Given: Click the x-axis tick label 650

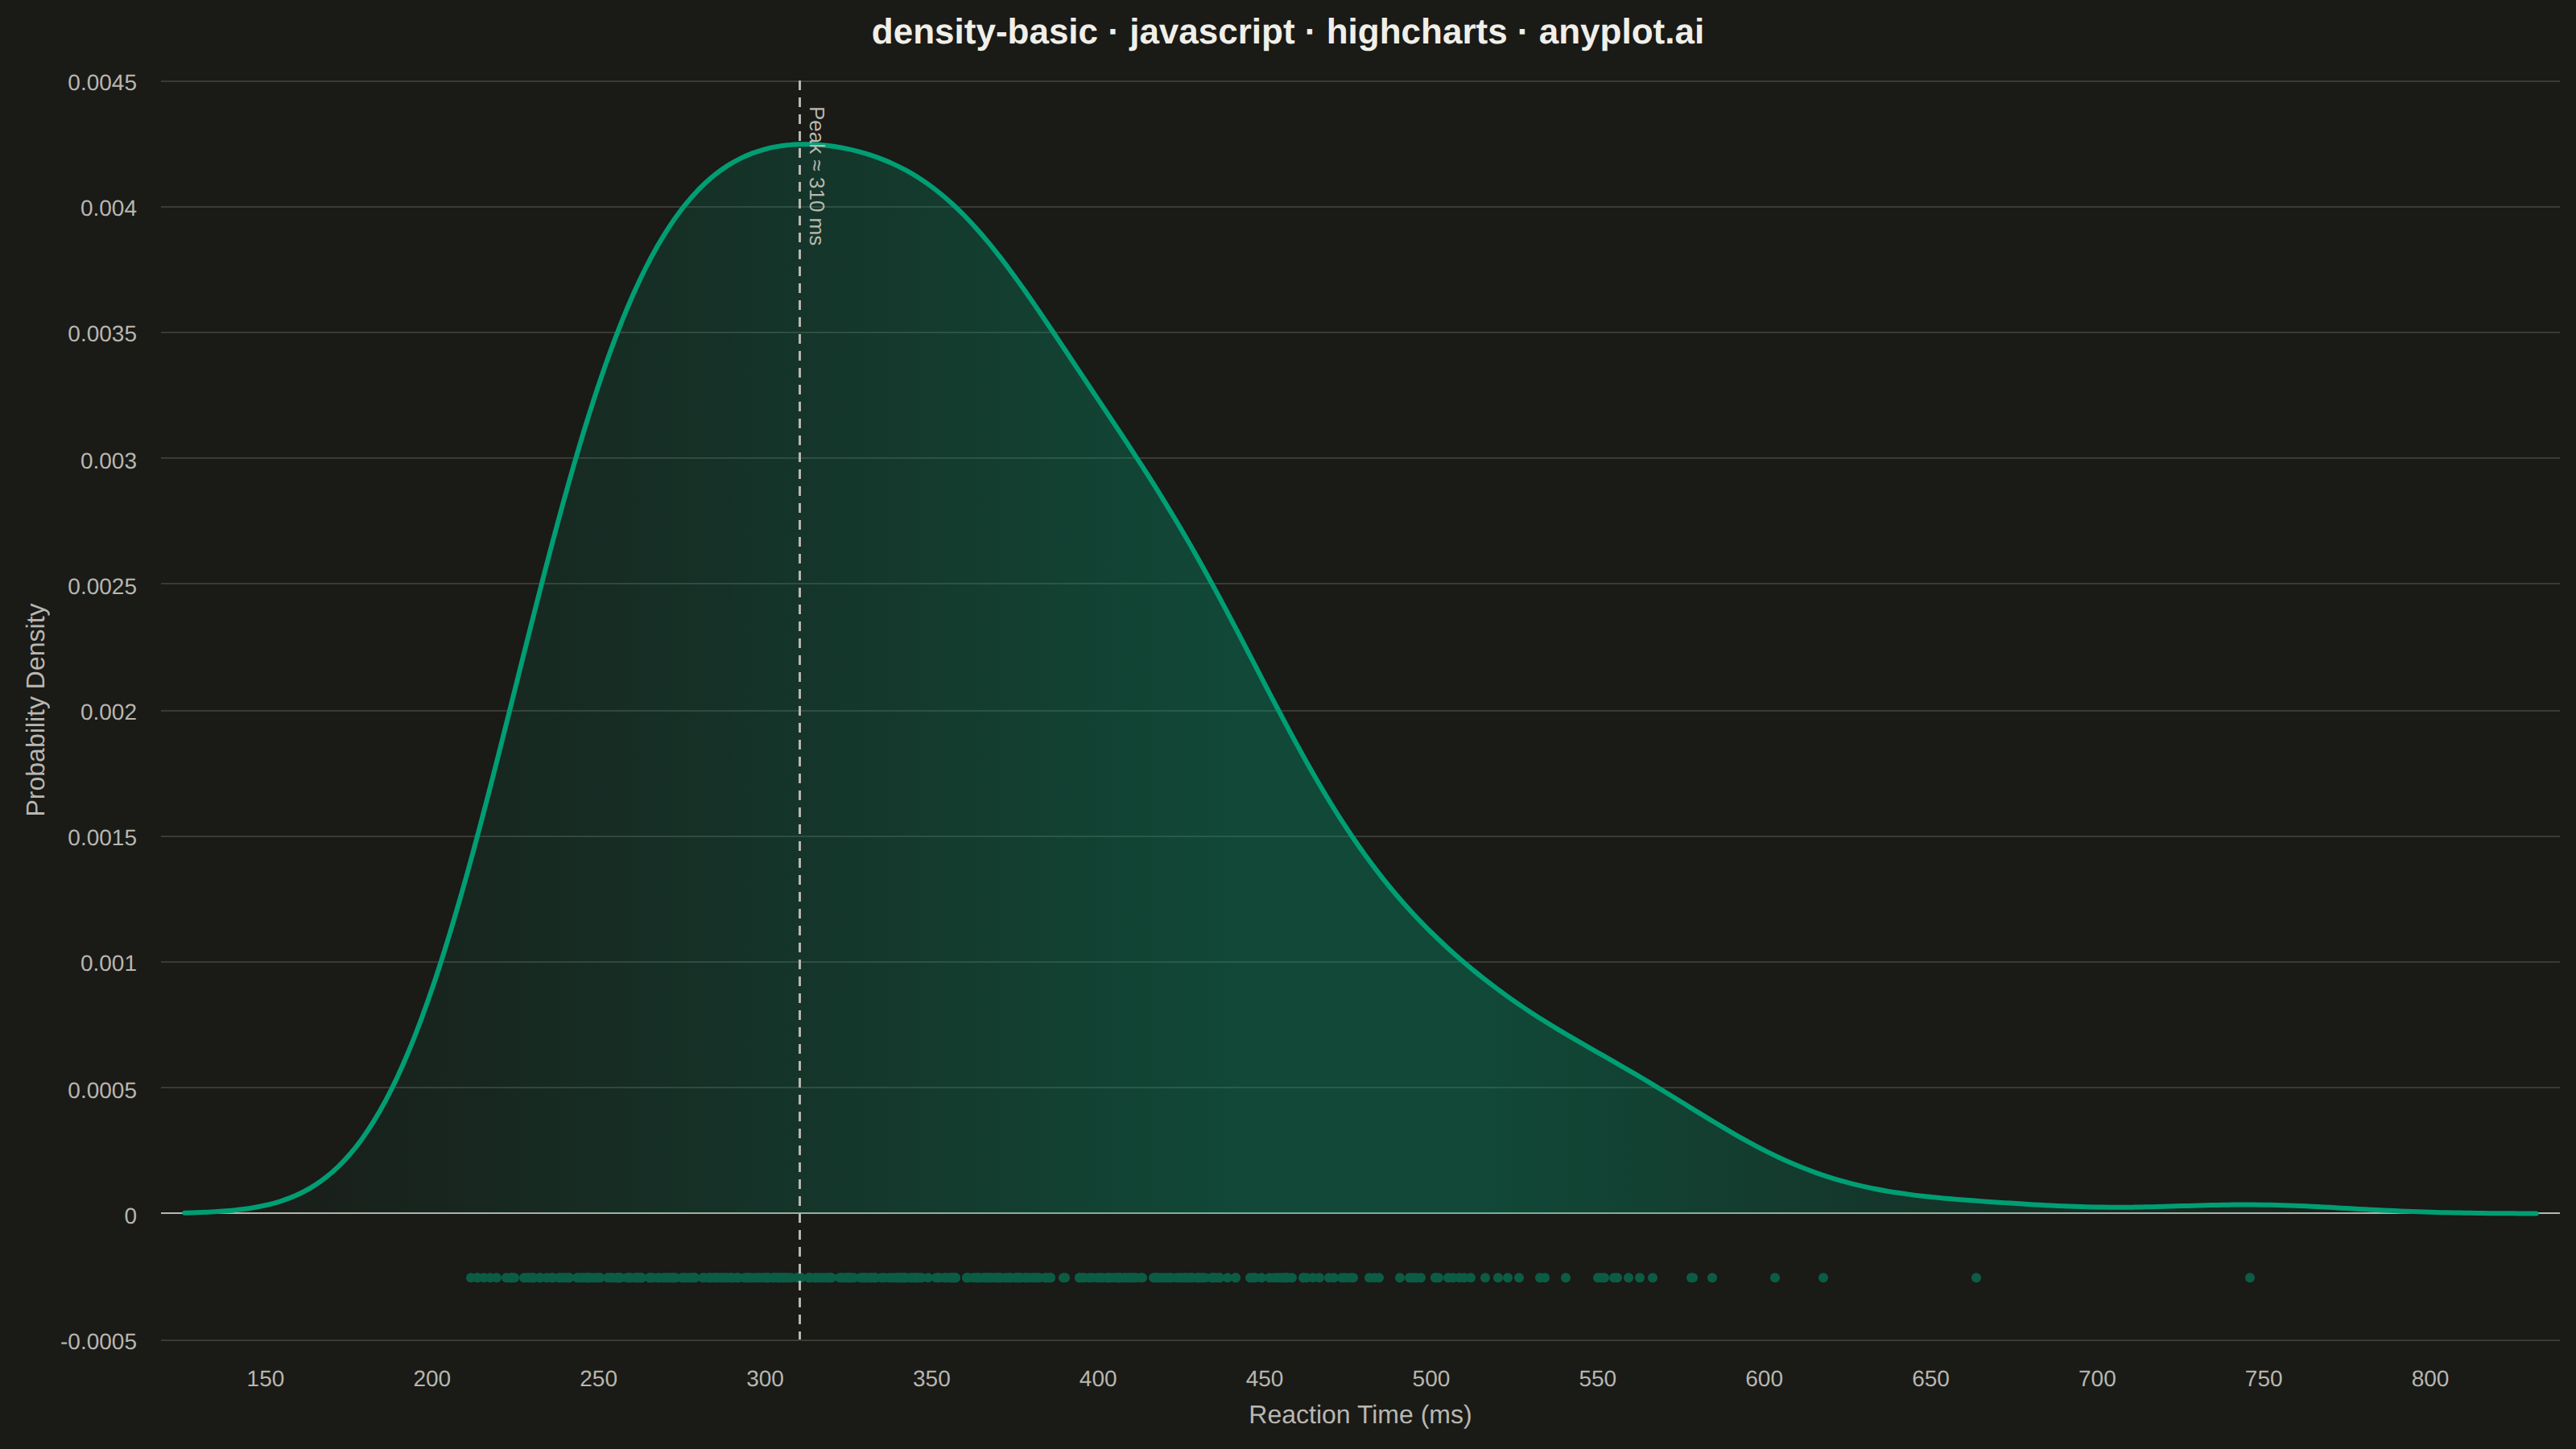Looking at the screenshot, I should click(x=1930, y=1379).
